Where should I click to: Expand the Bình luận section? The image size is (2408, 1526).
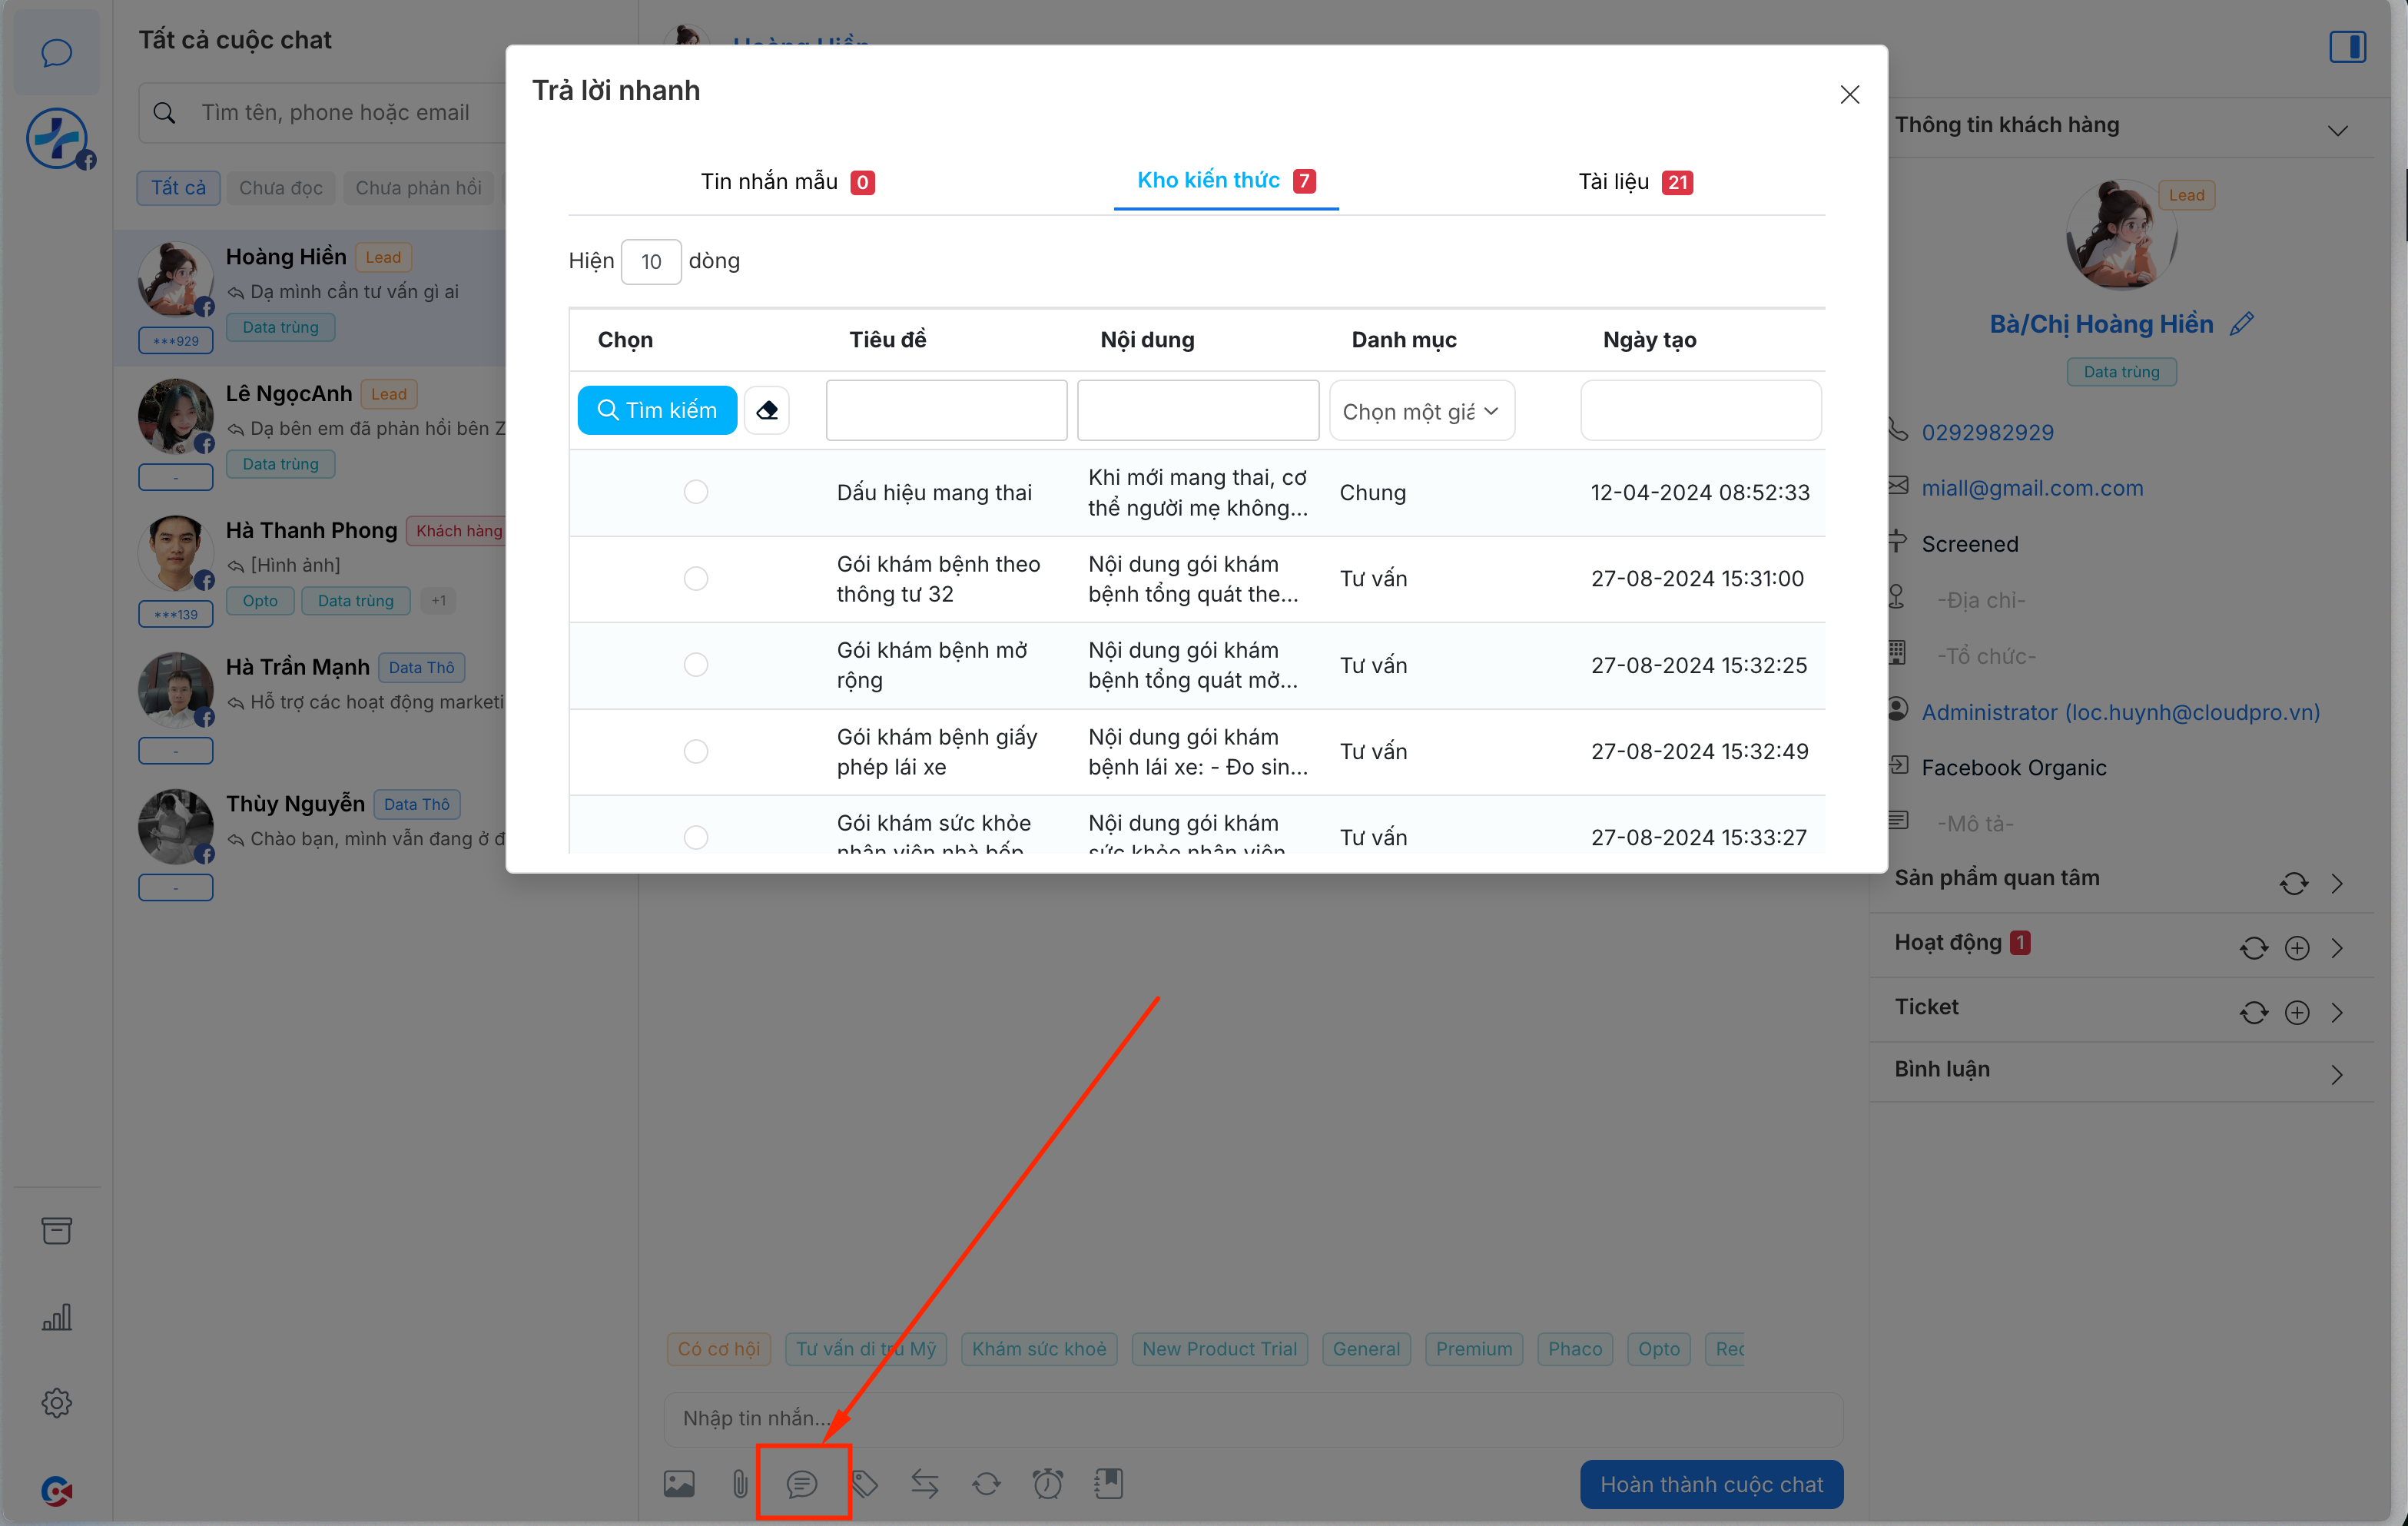tap(2337, 1075)
